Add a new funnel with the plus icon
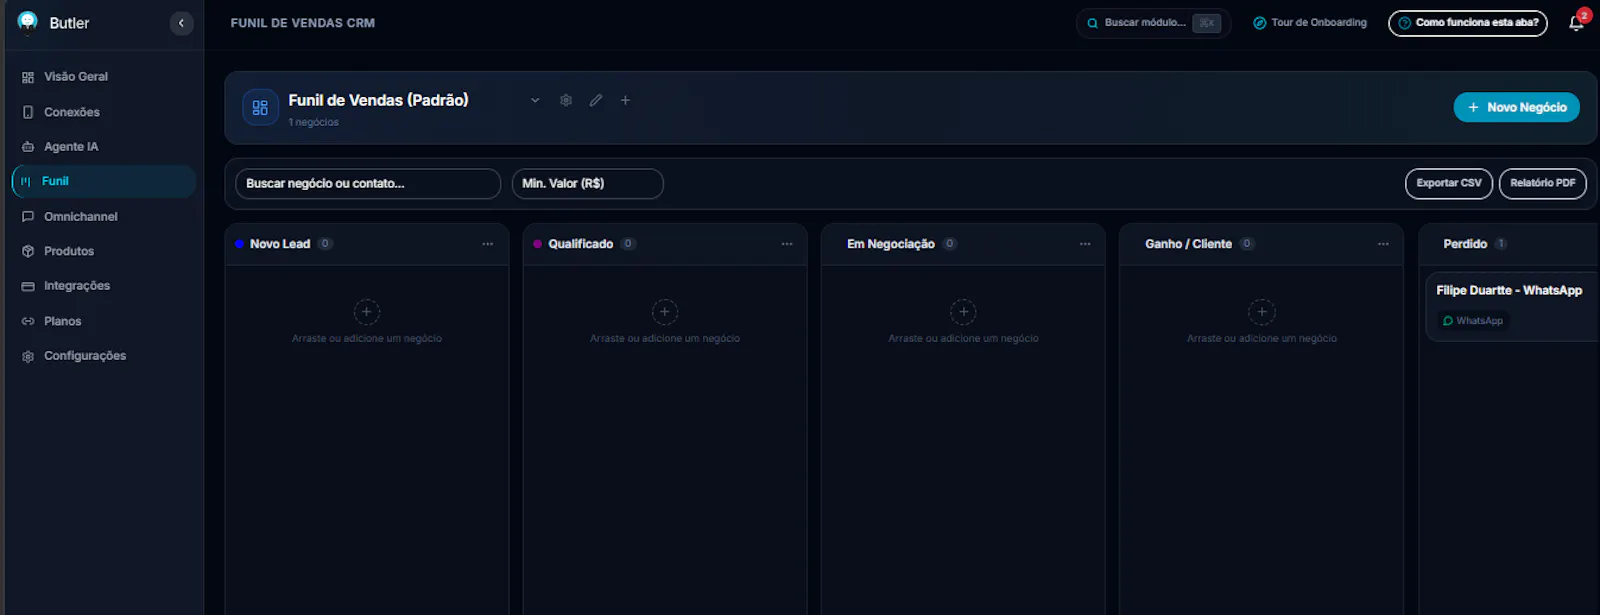Screen dimensions: 1600x615 pyautogui.click(x=625, y=100)
